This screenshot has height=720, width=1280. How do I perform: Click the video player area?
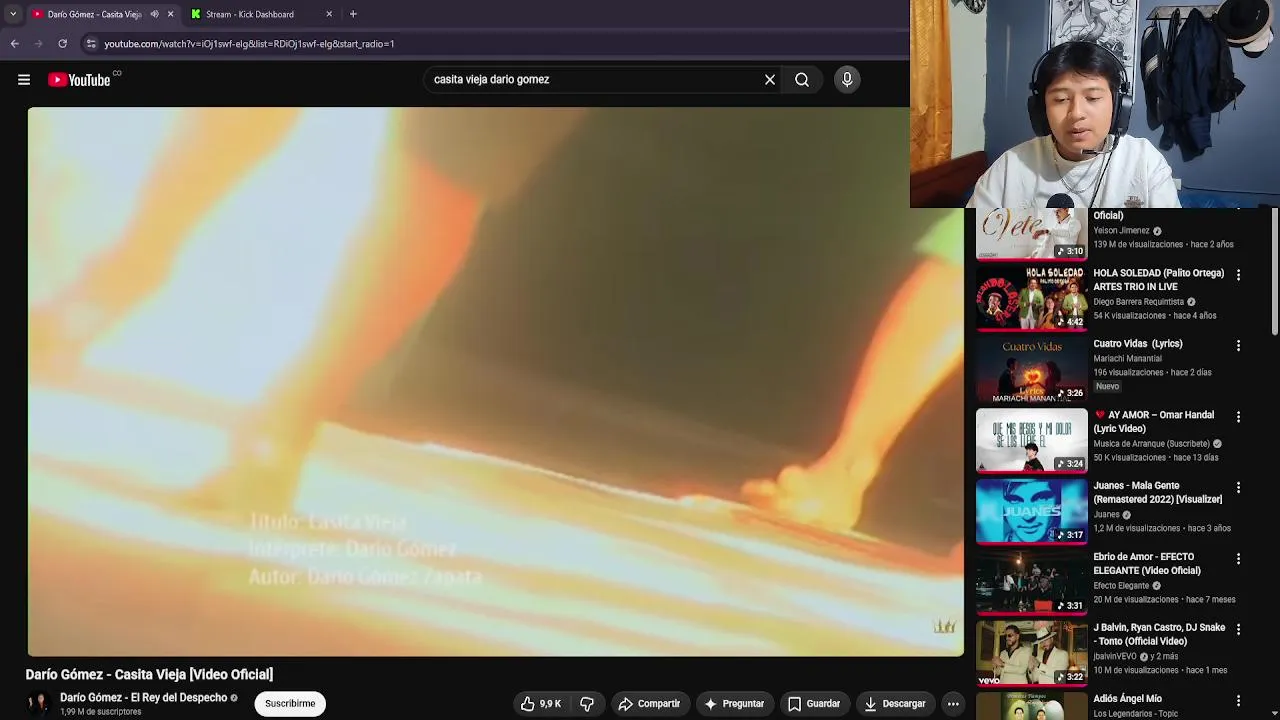(x=496, y=382)
